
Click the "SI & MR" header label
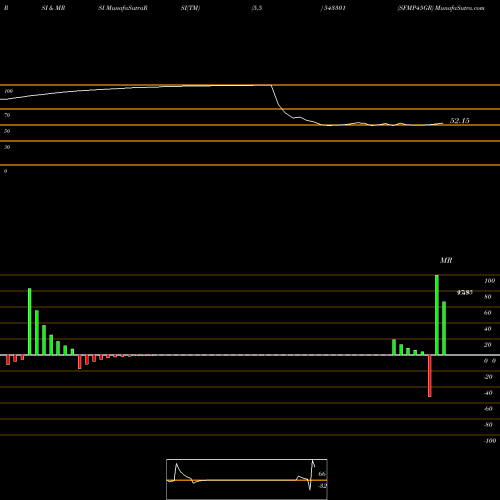click(x=53, y=8)
